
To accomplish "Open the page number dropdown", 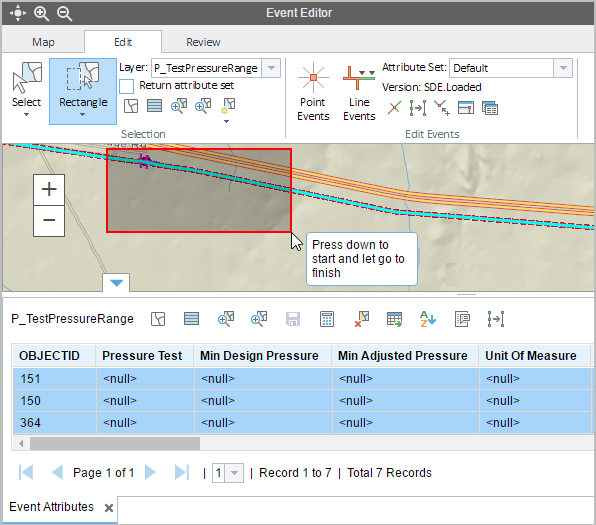I will pos(235,473).
